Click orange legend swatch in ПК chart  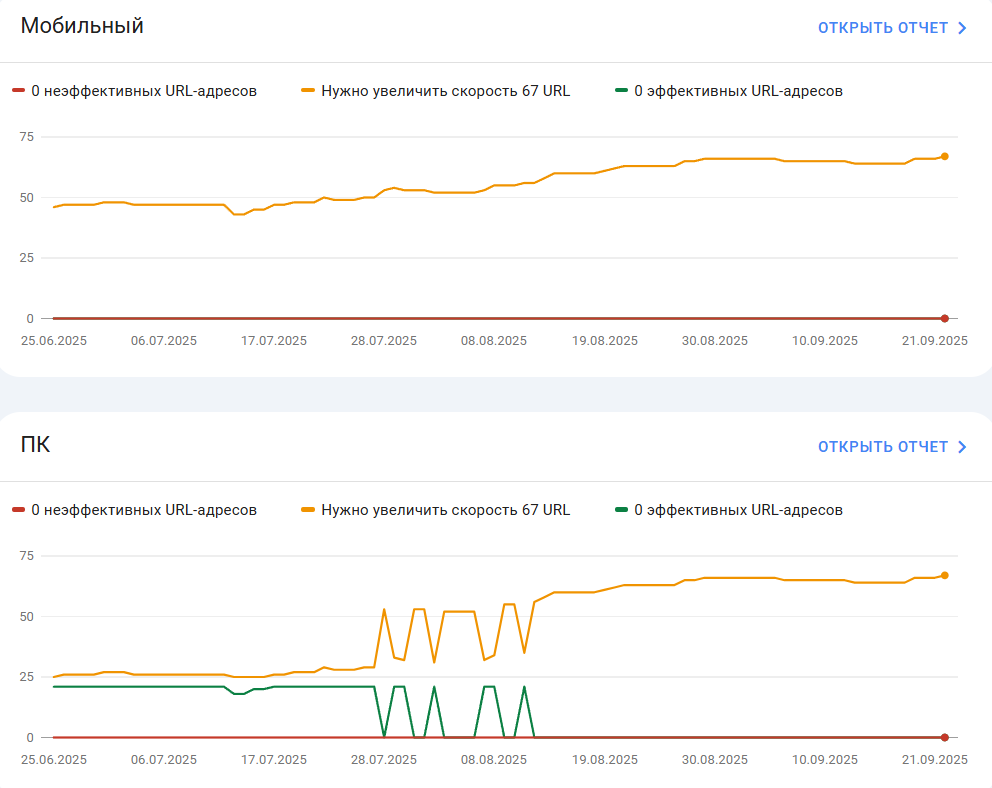click(308, 510)
